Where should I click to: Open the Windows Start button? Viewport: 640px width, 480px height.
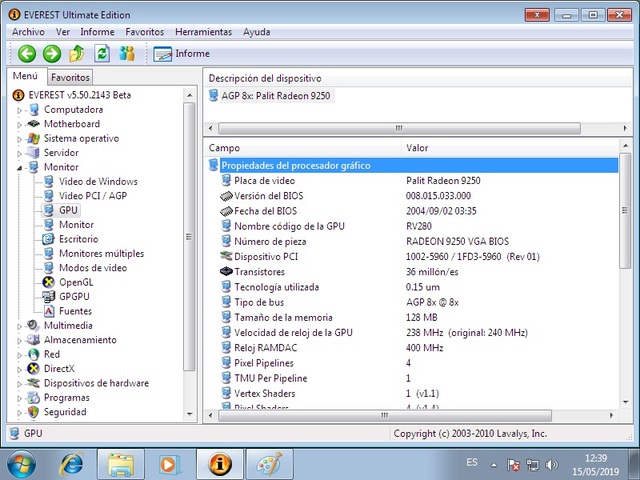(21, 464)
